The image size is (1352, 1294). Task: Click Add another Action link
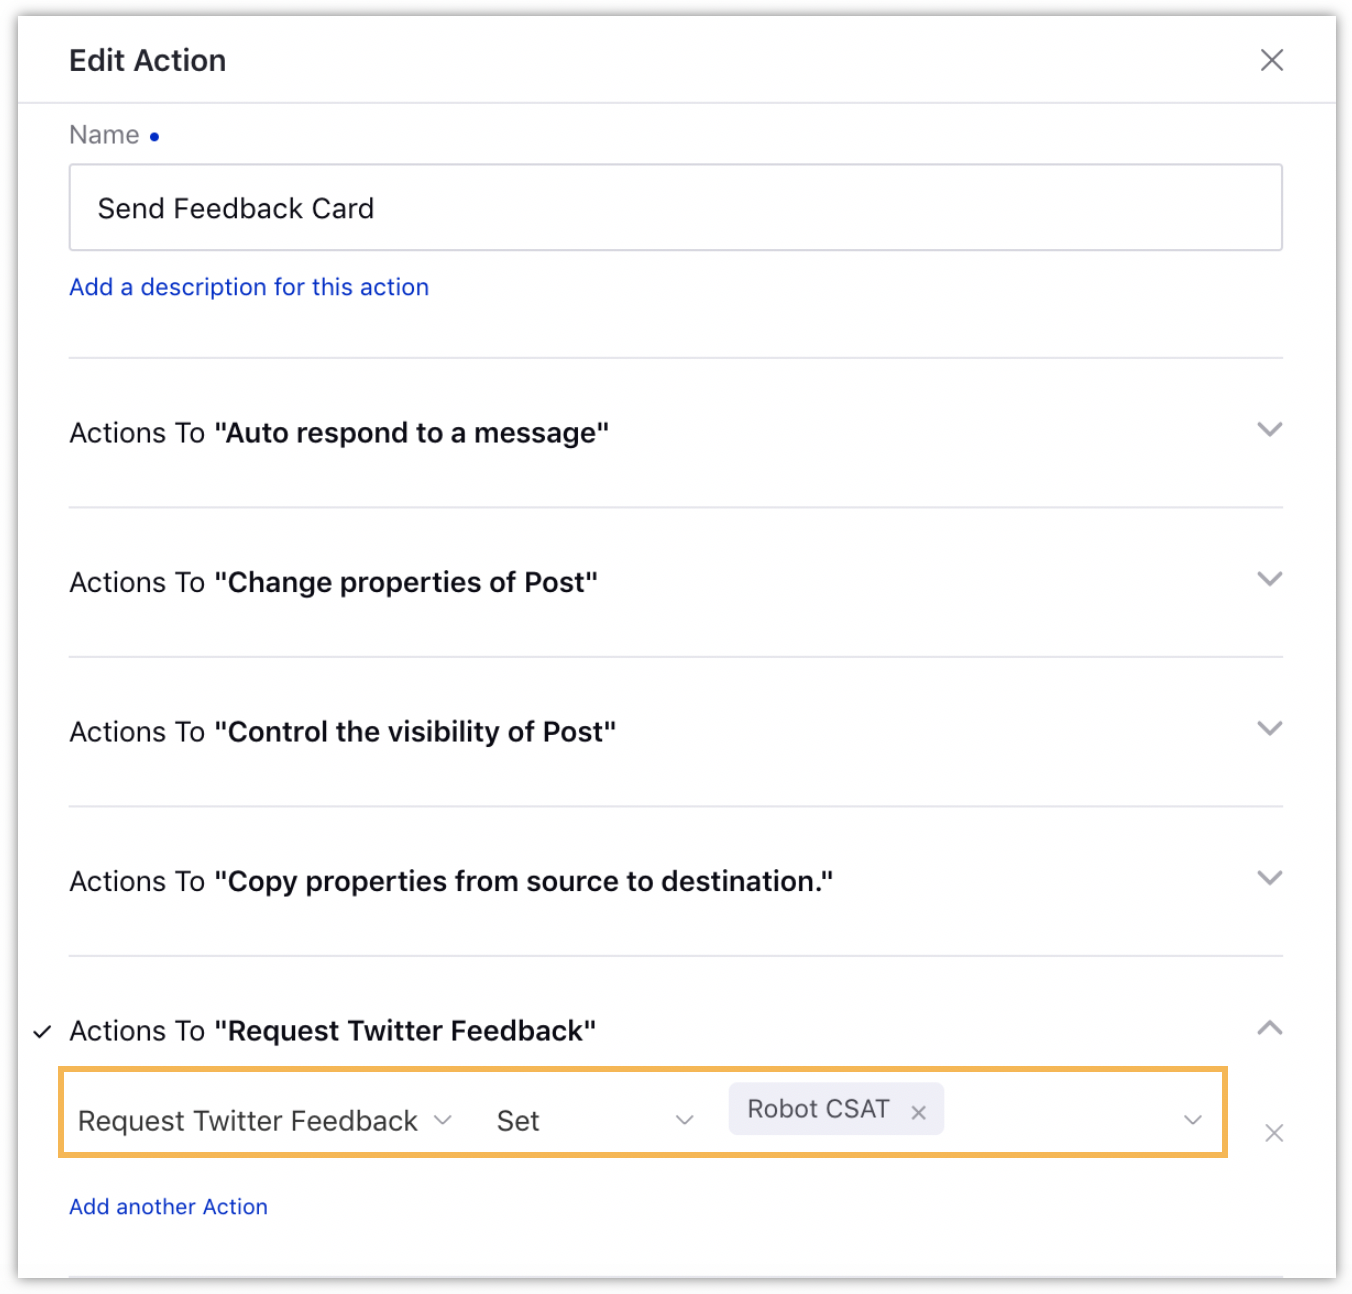(168, 1207)
